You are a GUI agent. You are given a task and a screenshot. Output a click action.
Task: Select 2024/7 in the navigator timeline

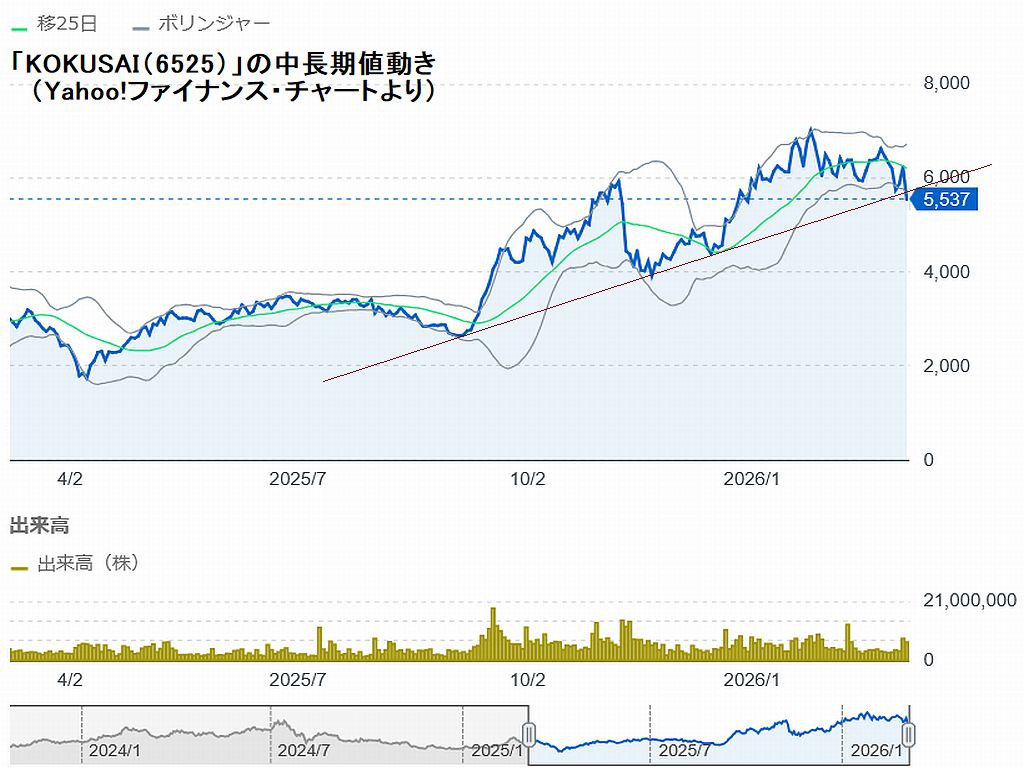[x=301, y=750]
